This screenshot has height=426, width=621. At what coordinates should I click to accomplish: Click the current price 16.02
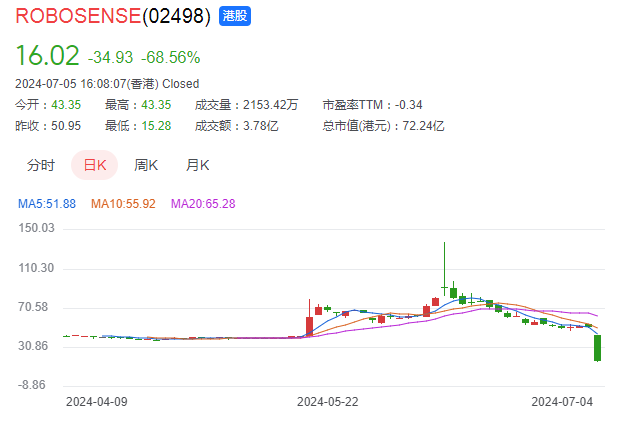[48, 55]
